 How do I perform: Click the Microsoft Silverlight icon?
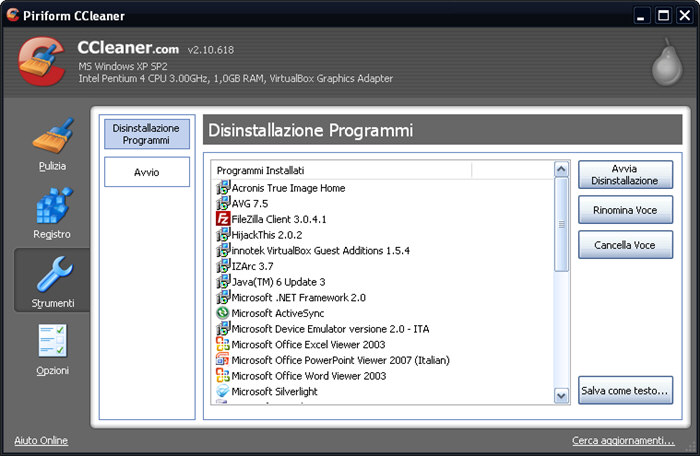pos(222,391)
